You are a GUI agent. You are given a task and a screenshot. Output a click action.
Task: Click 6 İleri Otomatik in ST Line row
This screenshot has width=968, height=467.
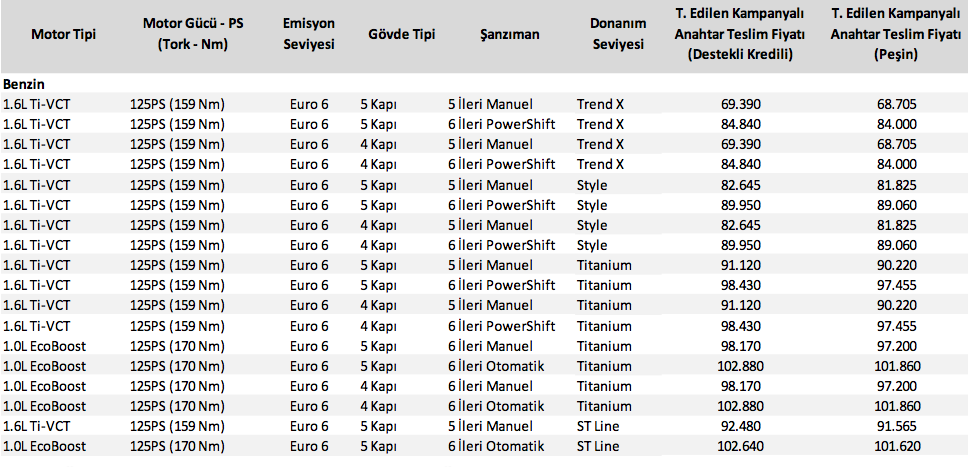(496, 447)
